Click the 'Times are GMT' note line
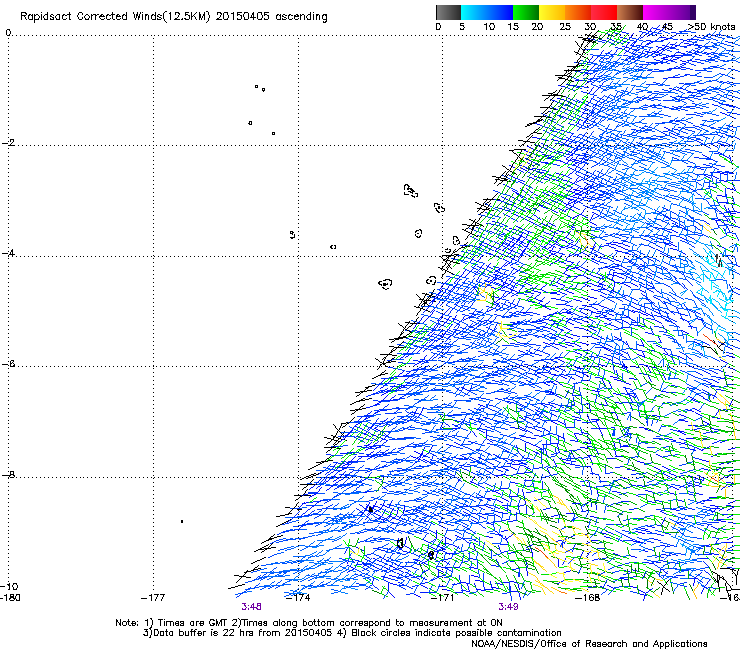This screenshot has width=740, height=650. point(309,623)
